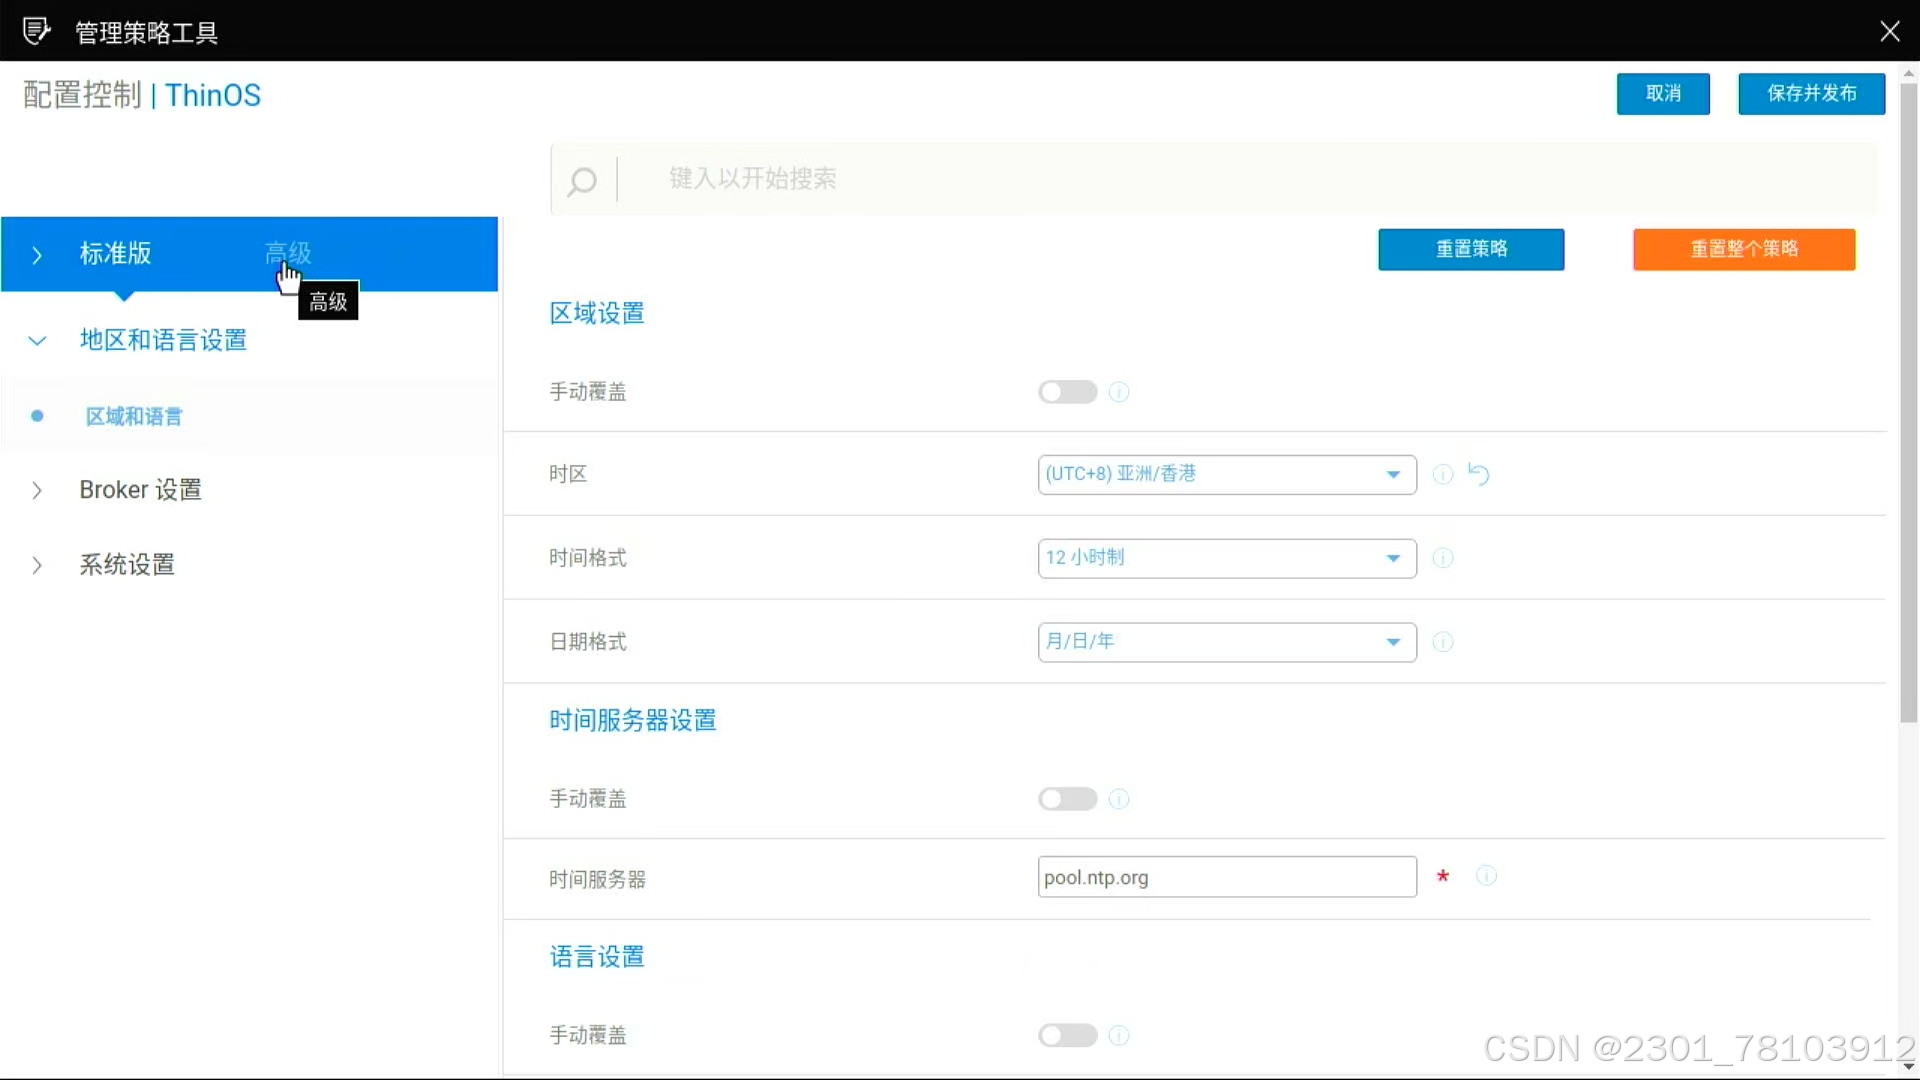Expand the Broker 设置 tree section

140,490
